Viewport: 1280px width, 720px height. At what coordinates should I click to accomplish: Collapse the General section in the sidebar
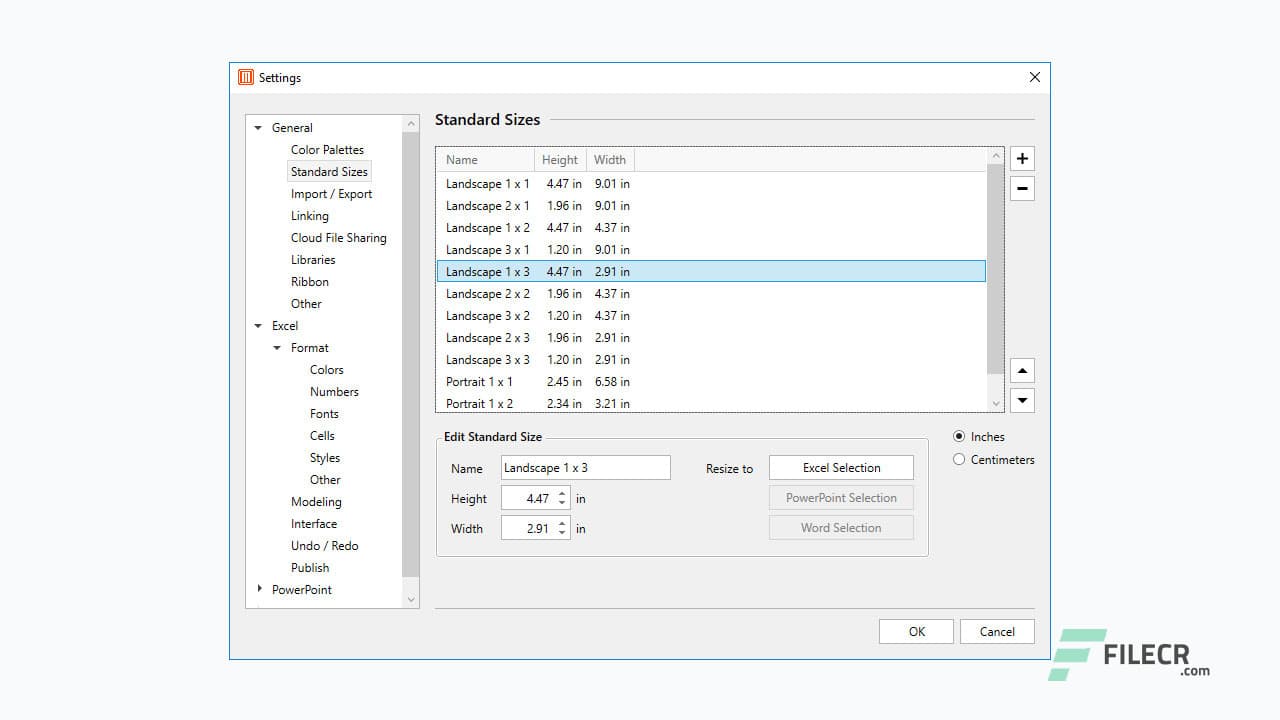[258, 127]
